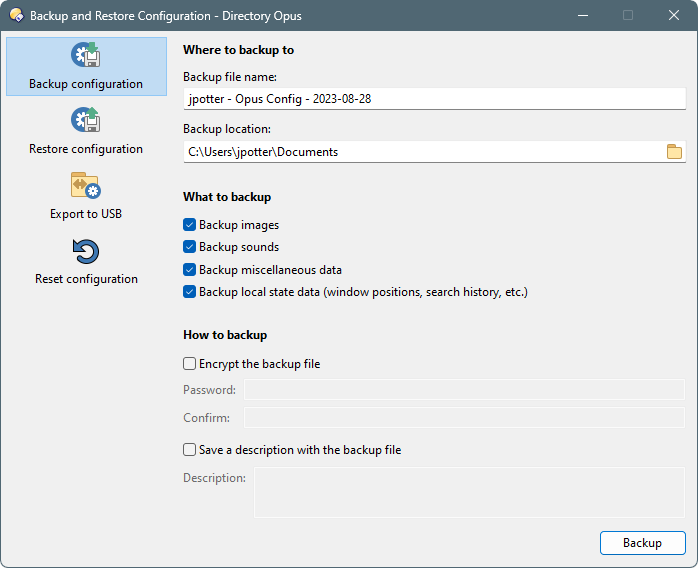Uncheck Backup images

(189, 225)
